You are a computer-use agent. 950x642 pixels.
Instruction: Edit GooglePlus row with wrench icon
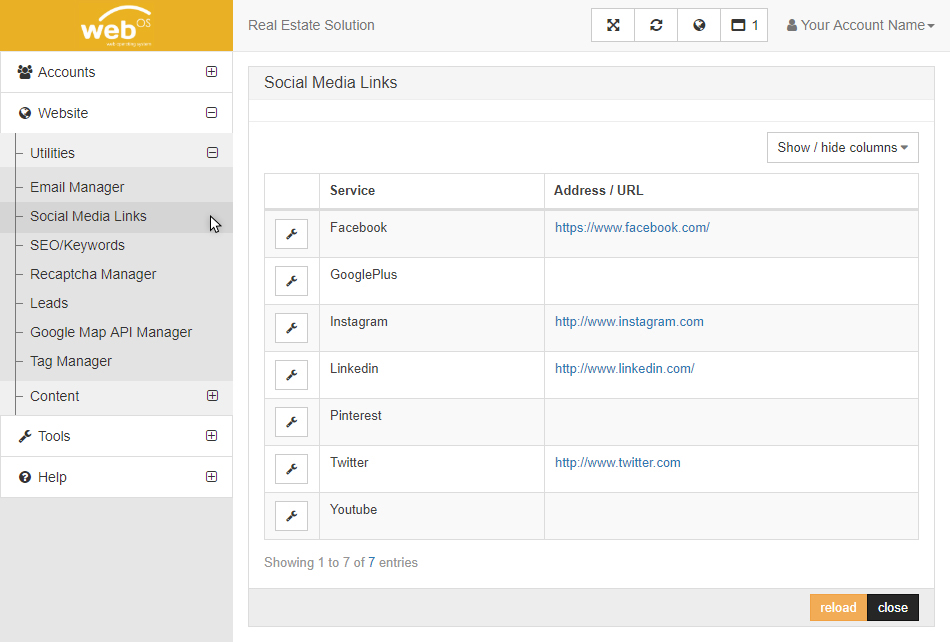click(x=291, y=281)
